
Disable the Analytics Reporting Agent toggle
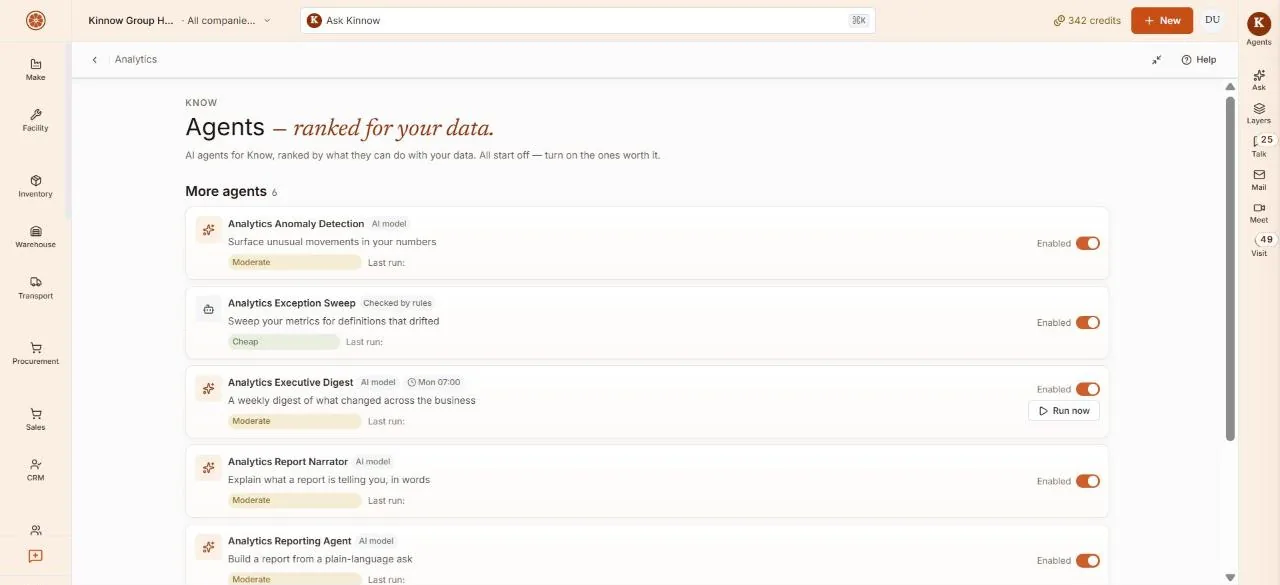[1088, 561]
